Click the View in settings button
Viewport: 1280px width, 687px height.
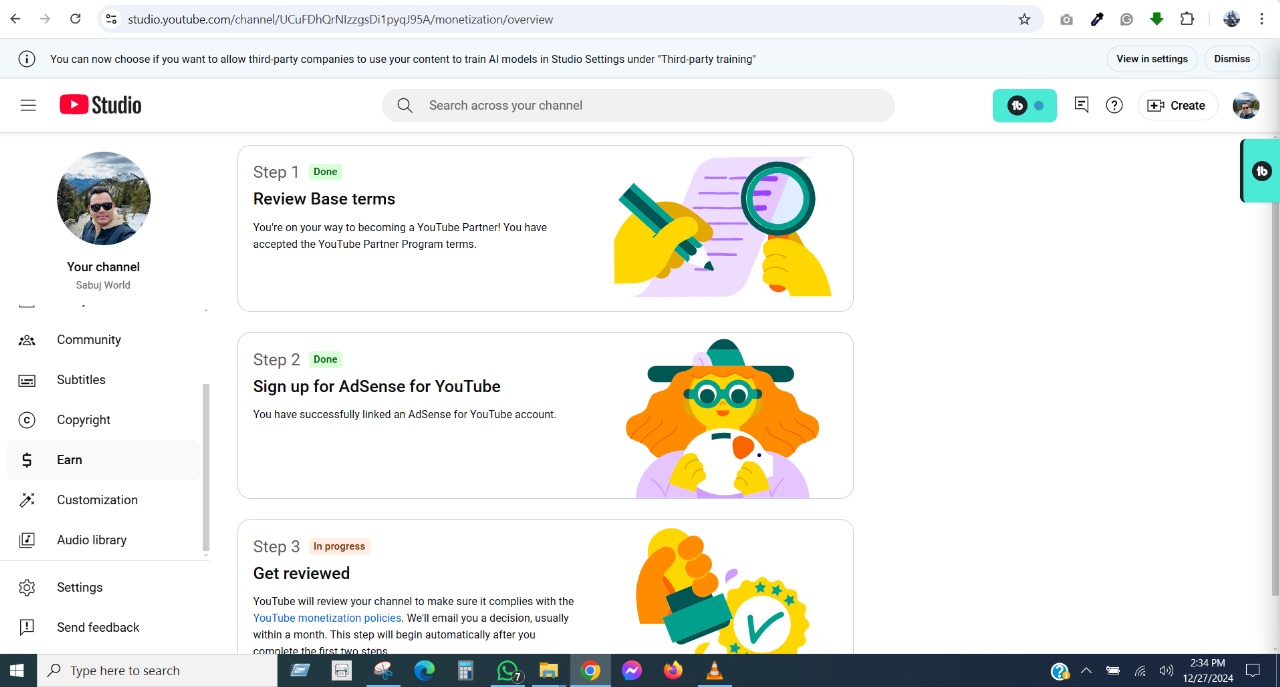tap(1152, 59)
